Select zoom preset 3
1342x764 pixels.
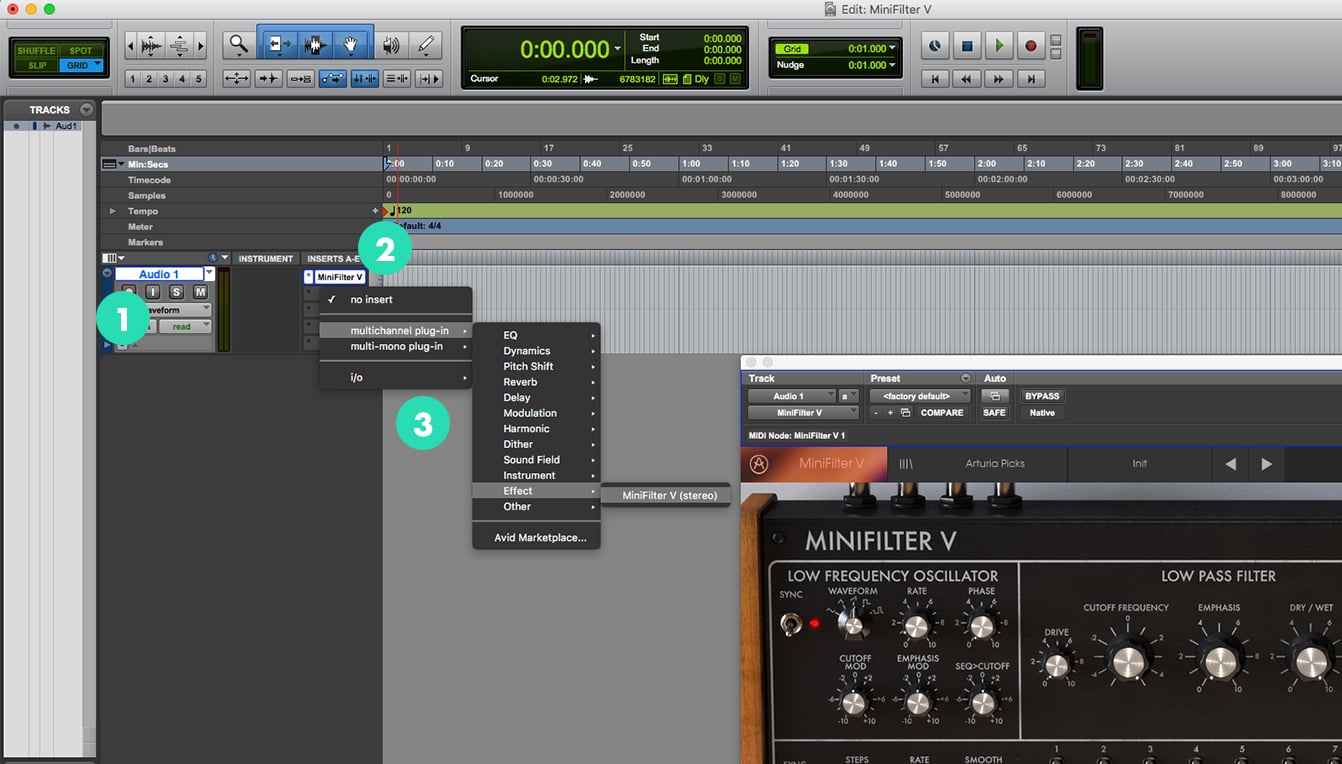166,79
